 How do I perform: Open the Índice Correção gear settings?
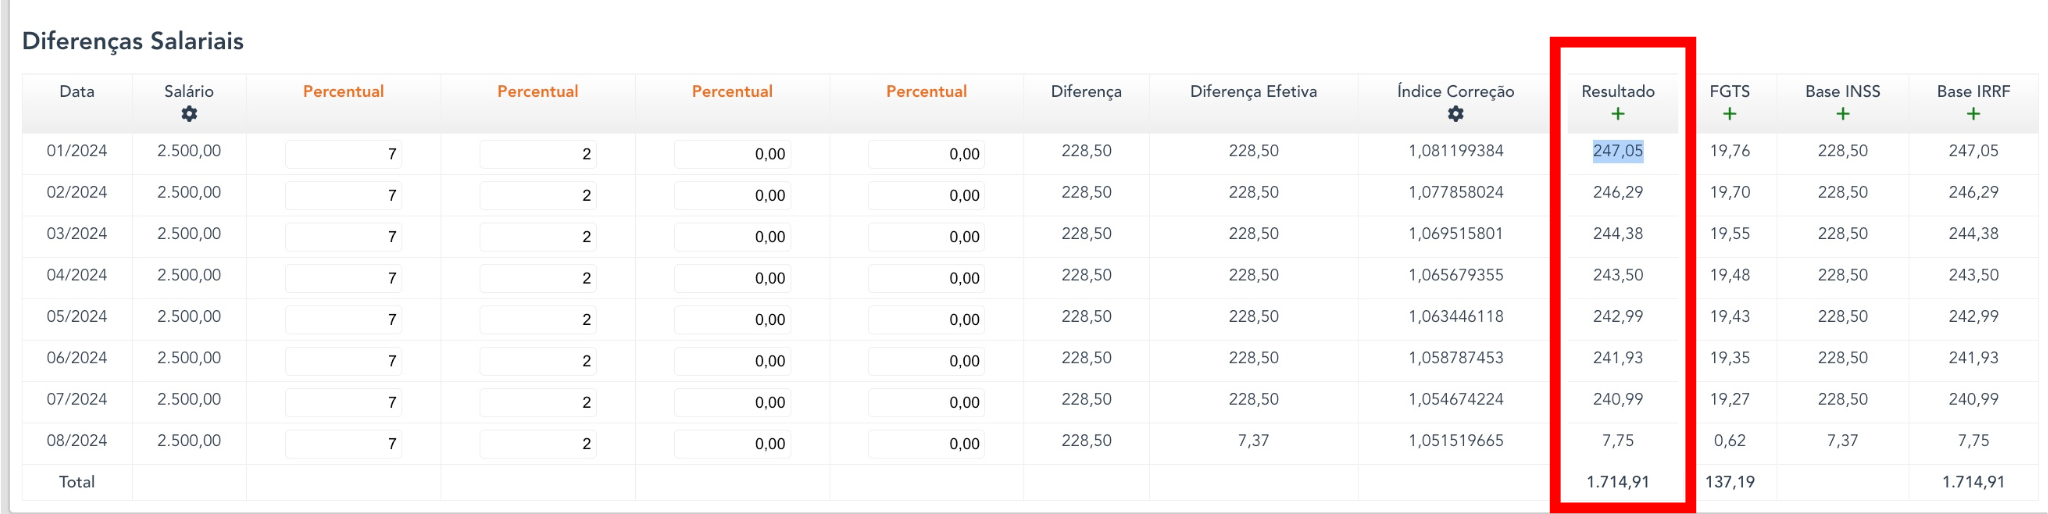[x=1455, y=114]
